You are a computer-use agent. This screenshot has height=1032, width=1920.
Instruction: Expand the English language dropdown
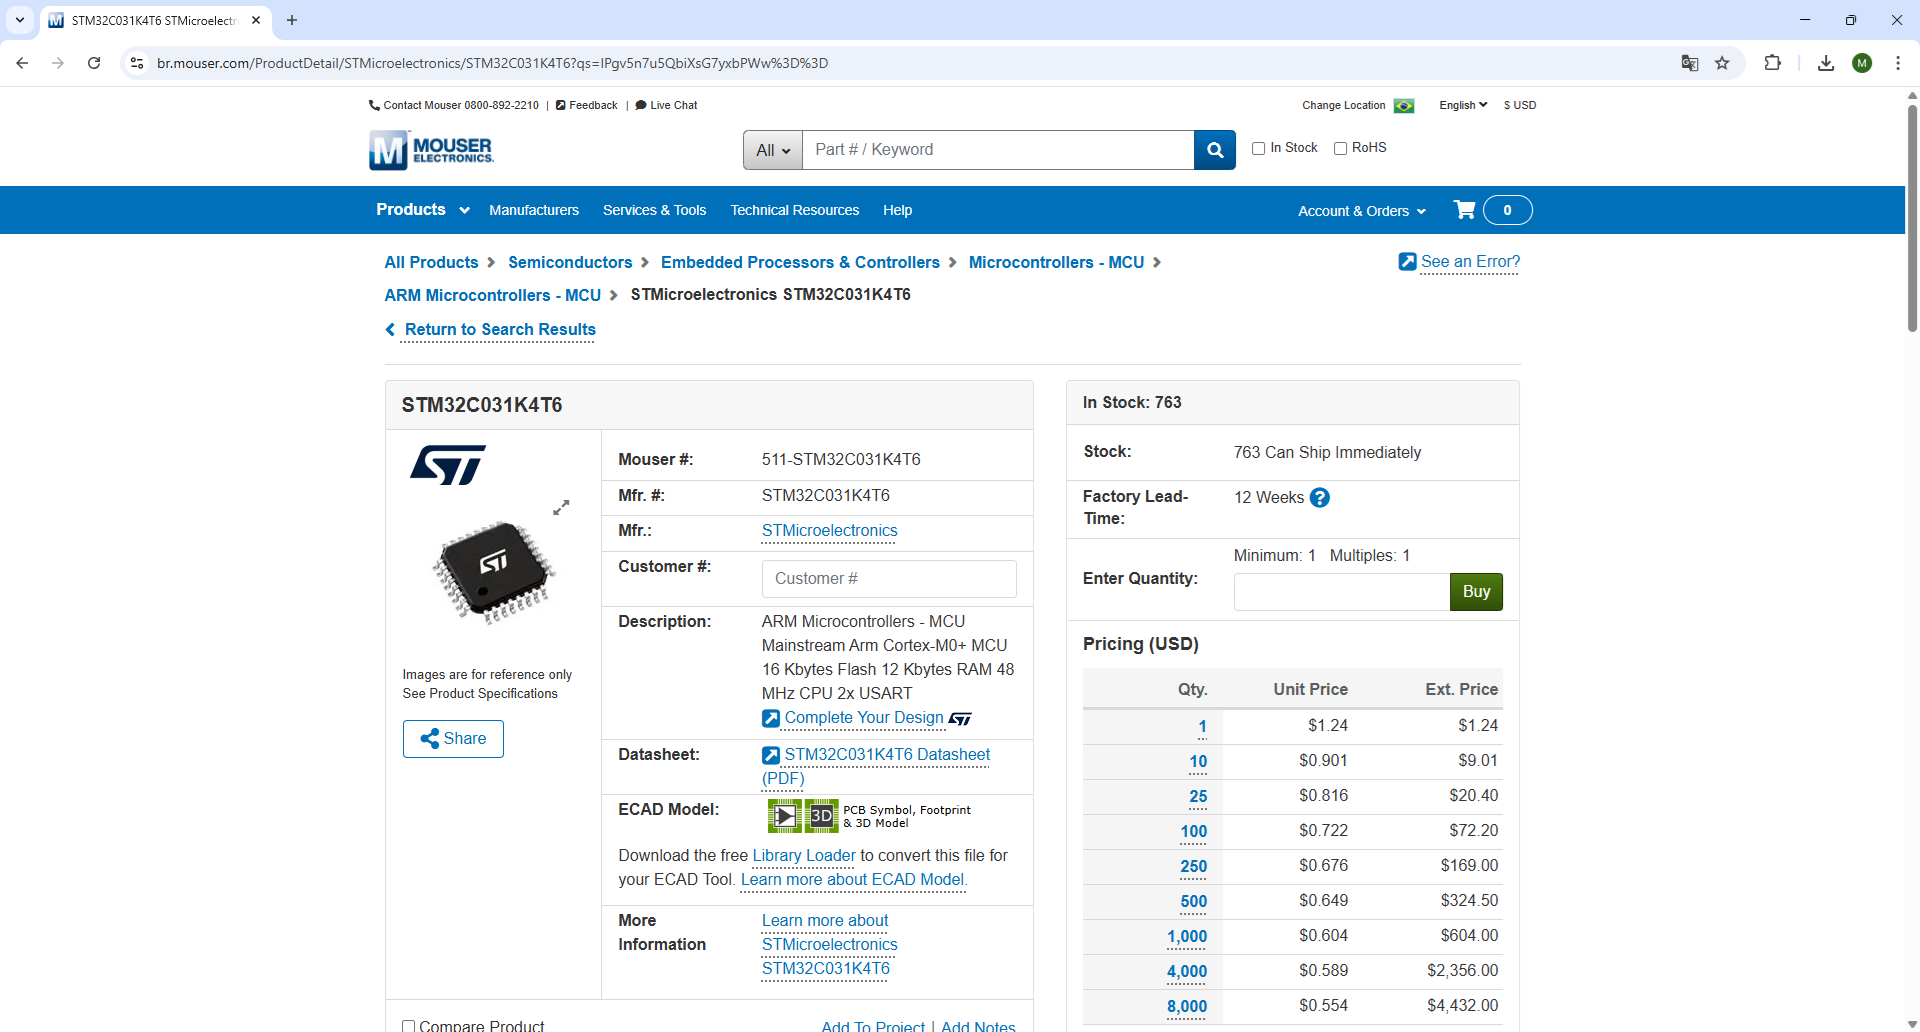[x=1462, y=105]
